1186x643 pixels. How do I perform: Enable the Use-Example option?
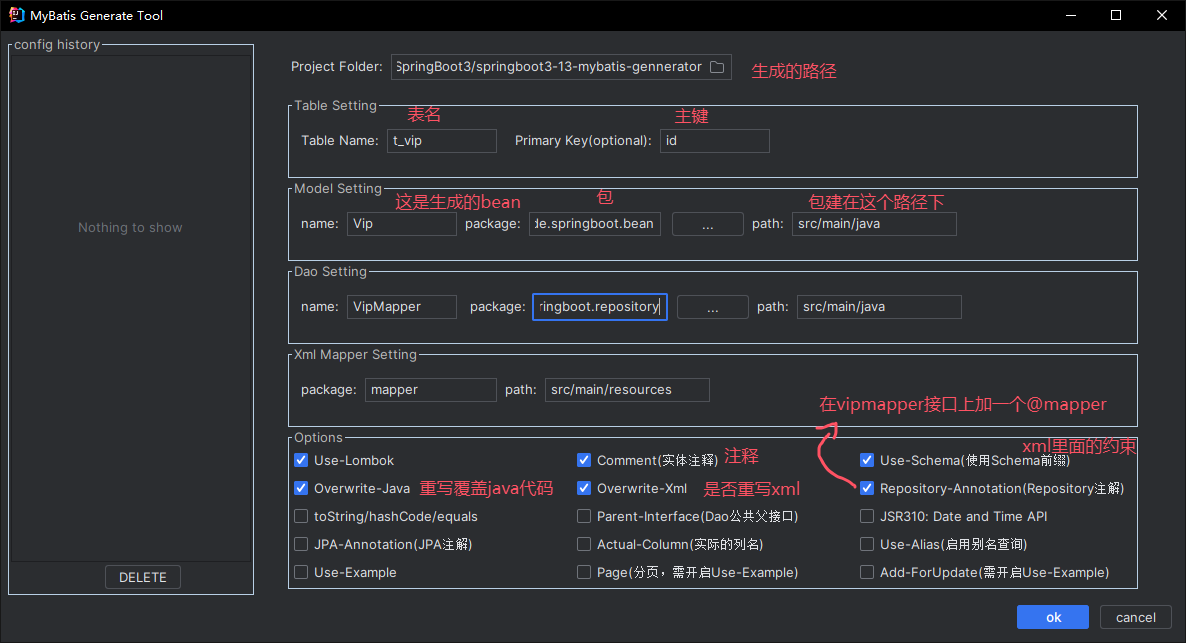tap(301, 572)
